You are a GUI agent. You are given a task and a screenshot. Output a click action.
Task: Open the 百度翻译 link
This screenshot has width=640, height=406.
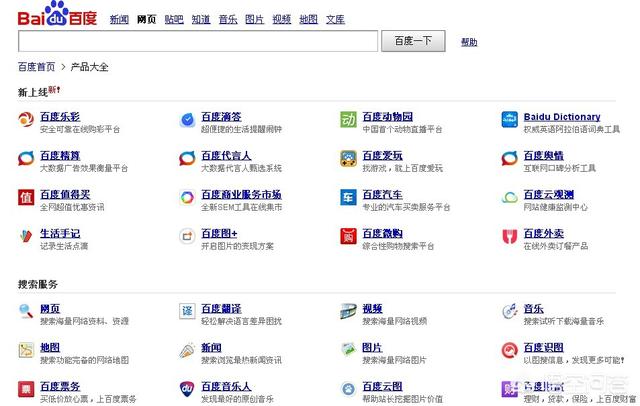pos(221,308)
